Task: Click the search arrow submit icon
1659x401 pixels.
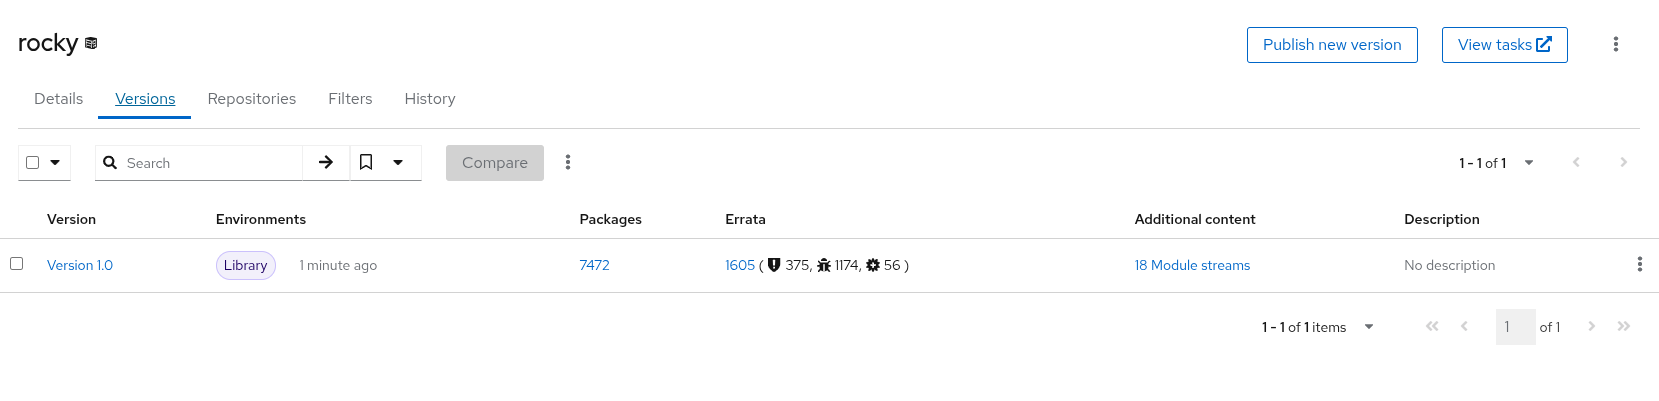Action: click(326, 162)
